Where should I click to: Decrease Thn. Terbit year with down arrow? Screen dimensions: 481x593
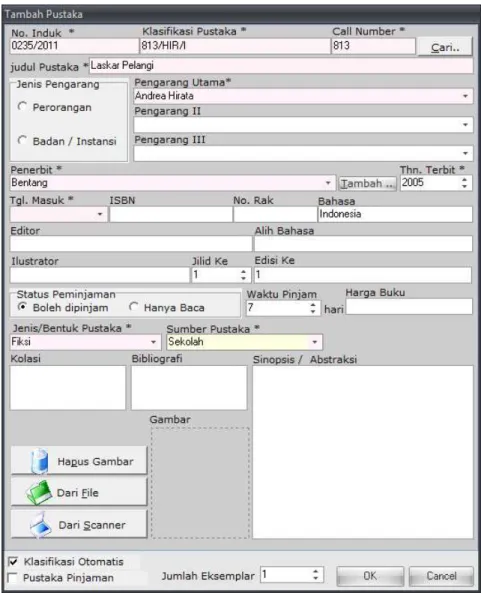point(465,186)
